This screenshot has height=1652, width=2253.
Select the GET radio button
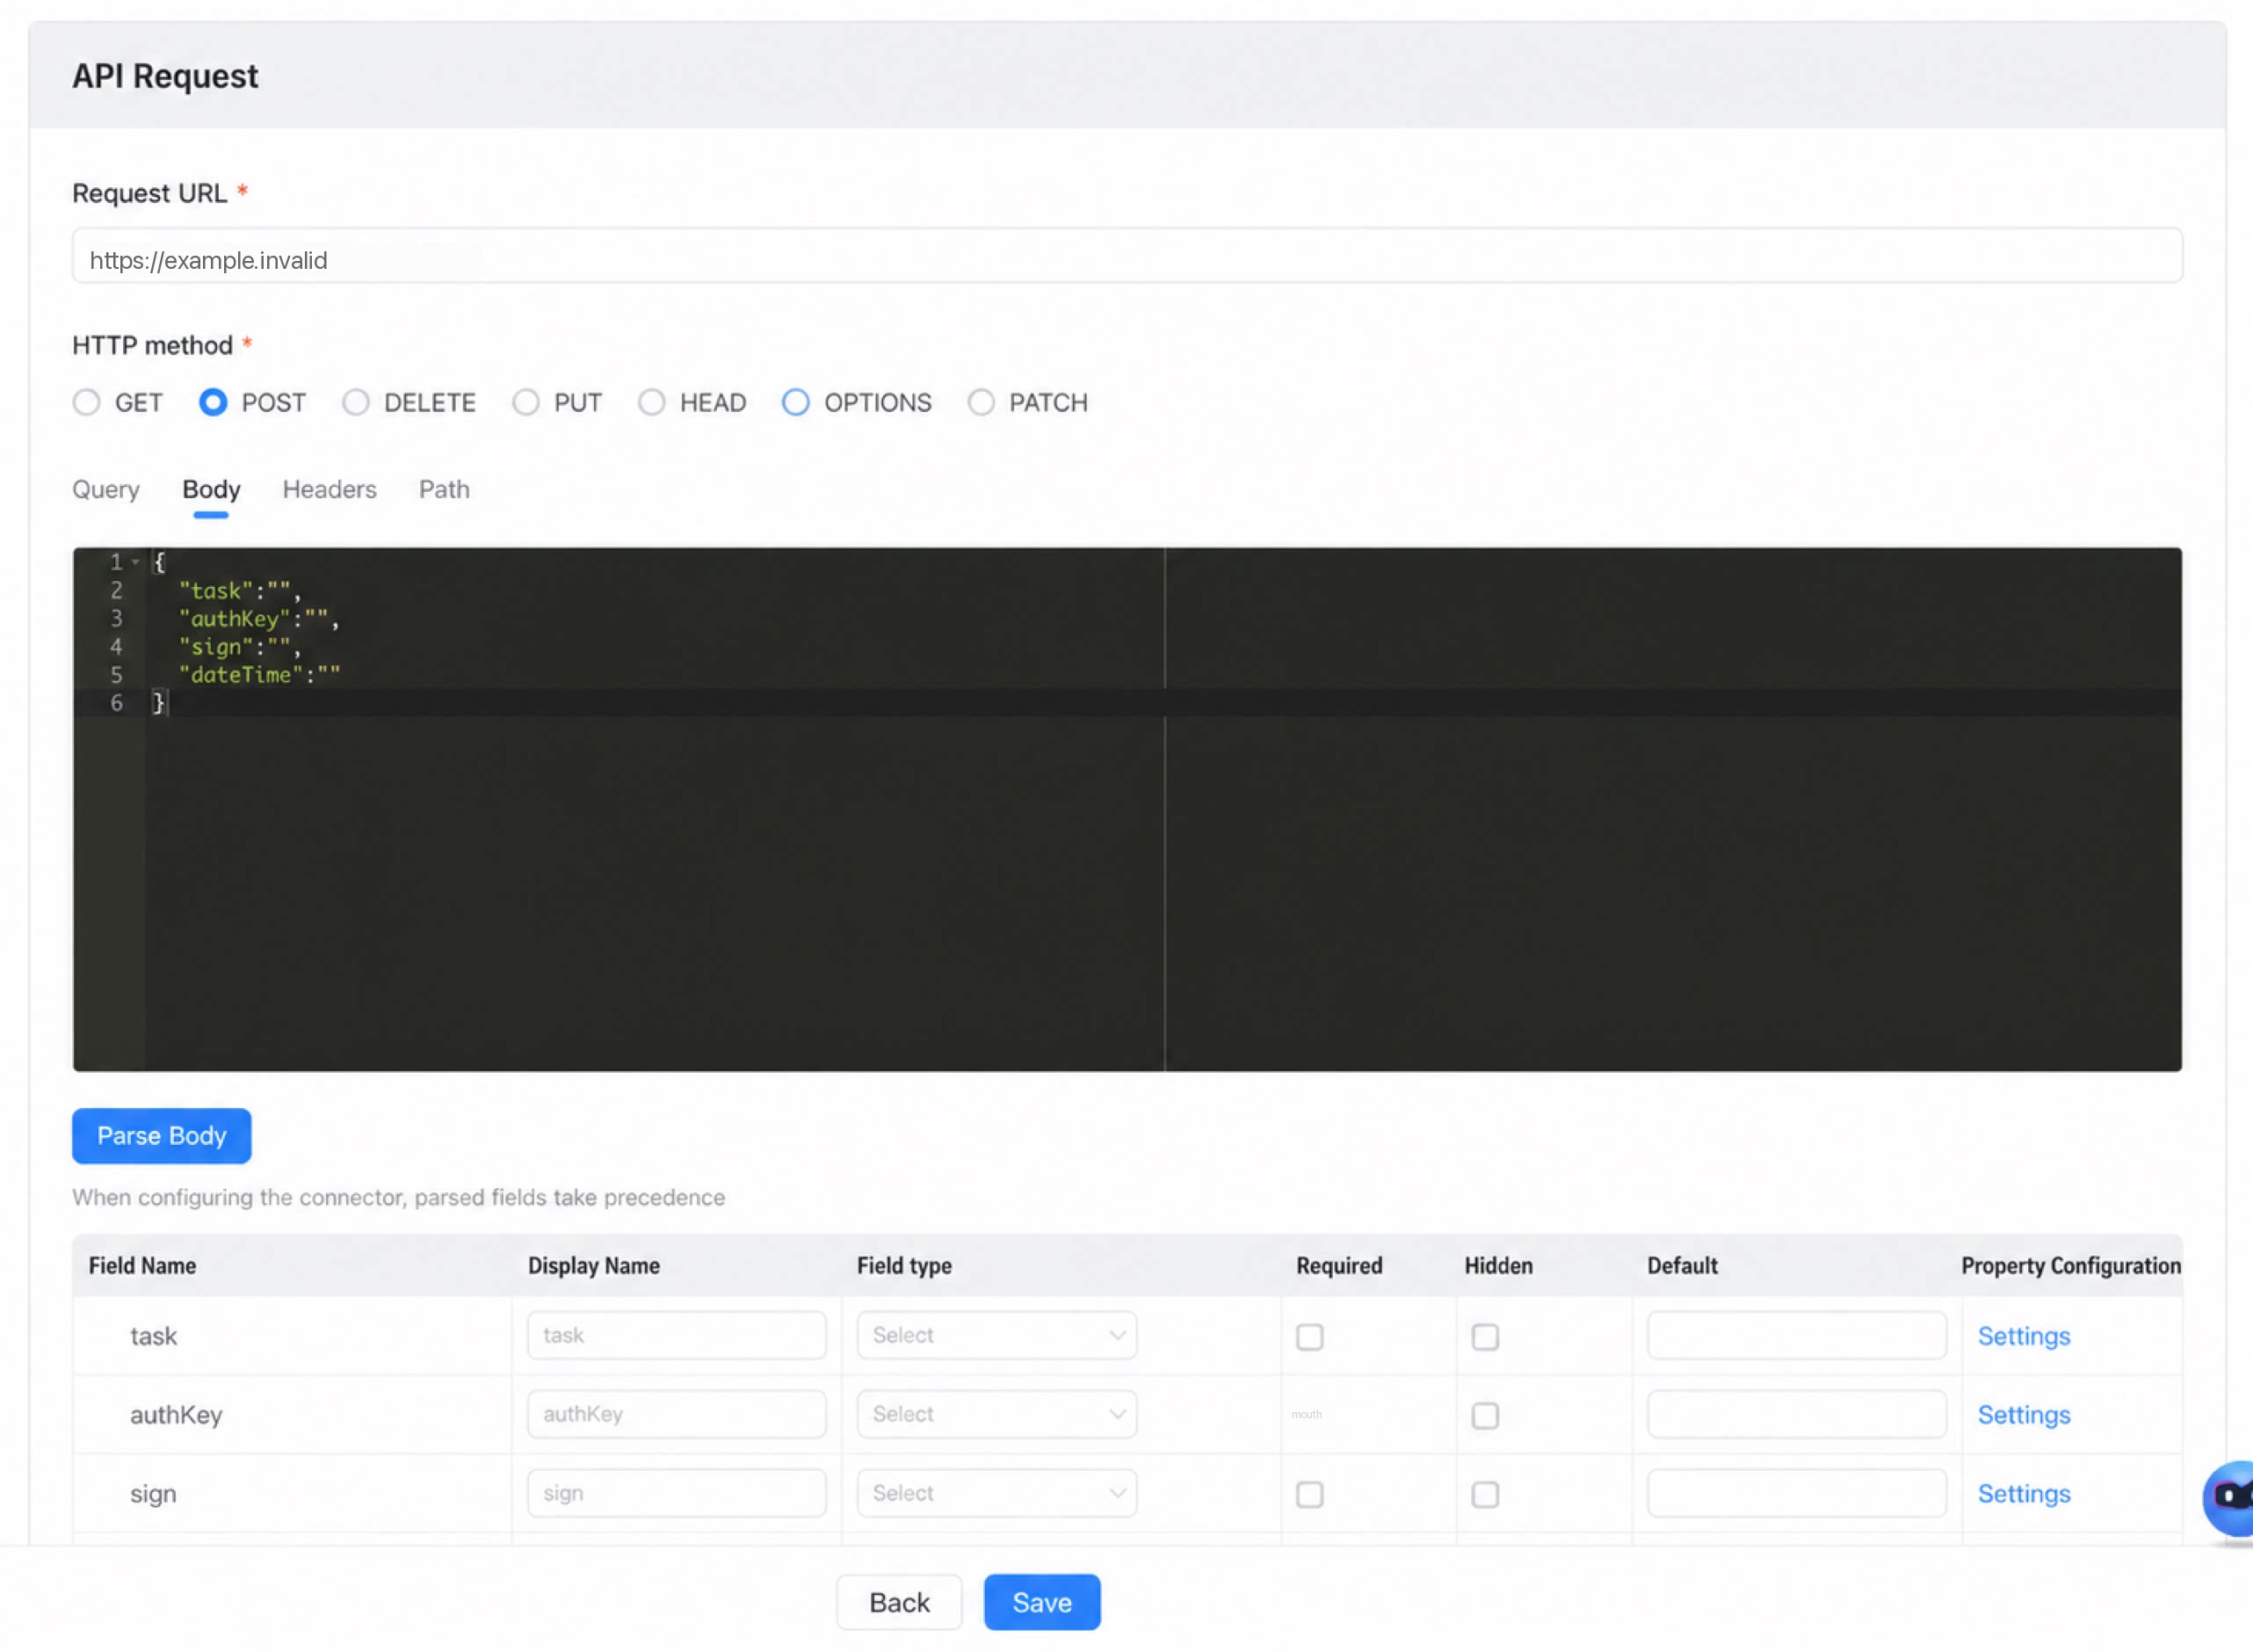[x=87, y=402]
